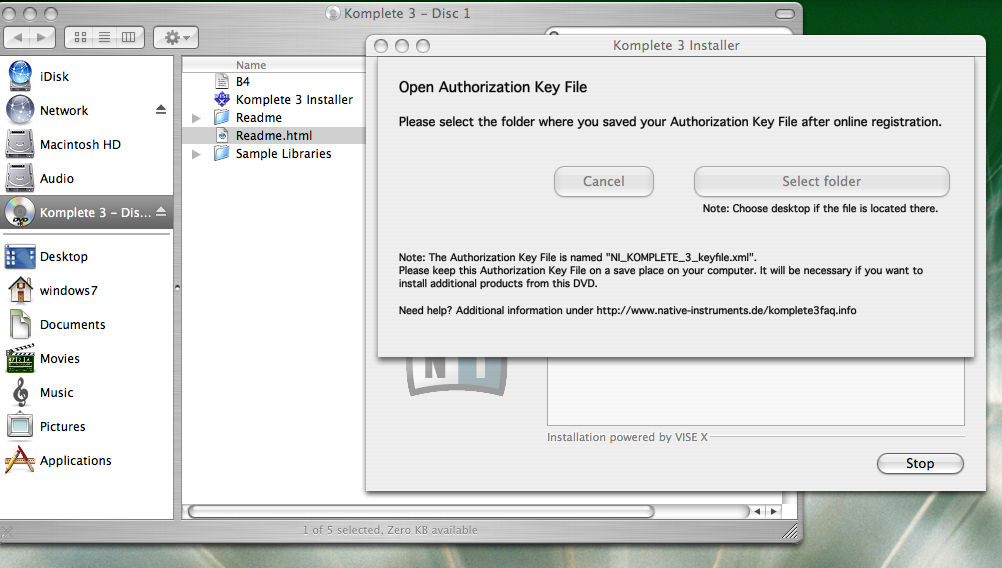Sort the file list by Name column

point(250,65)
